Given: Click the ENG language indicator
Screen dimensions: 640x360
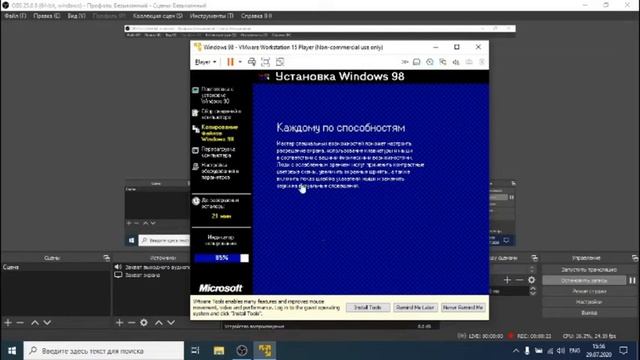Looking at the screenshot, I should click(575, 351).
